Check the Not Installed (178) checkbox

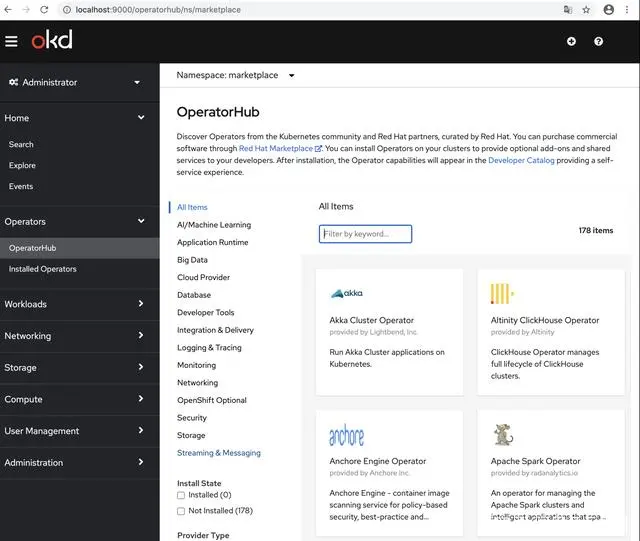[x=181, y=511]
